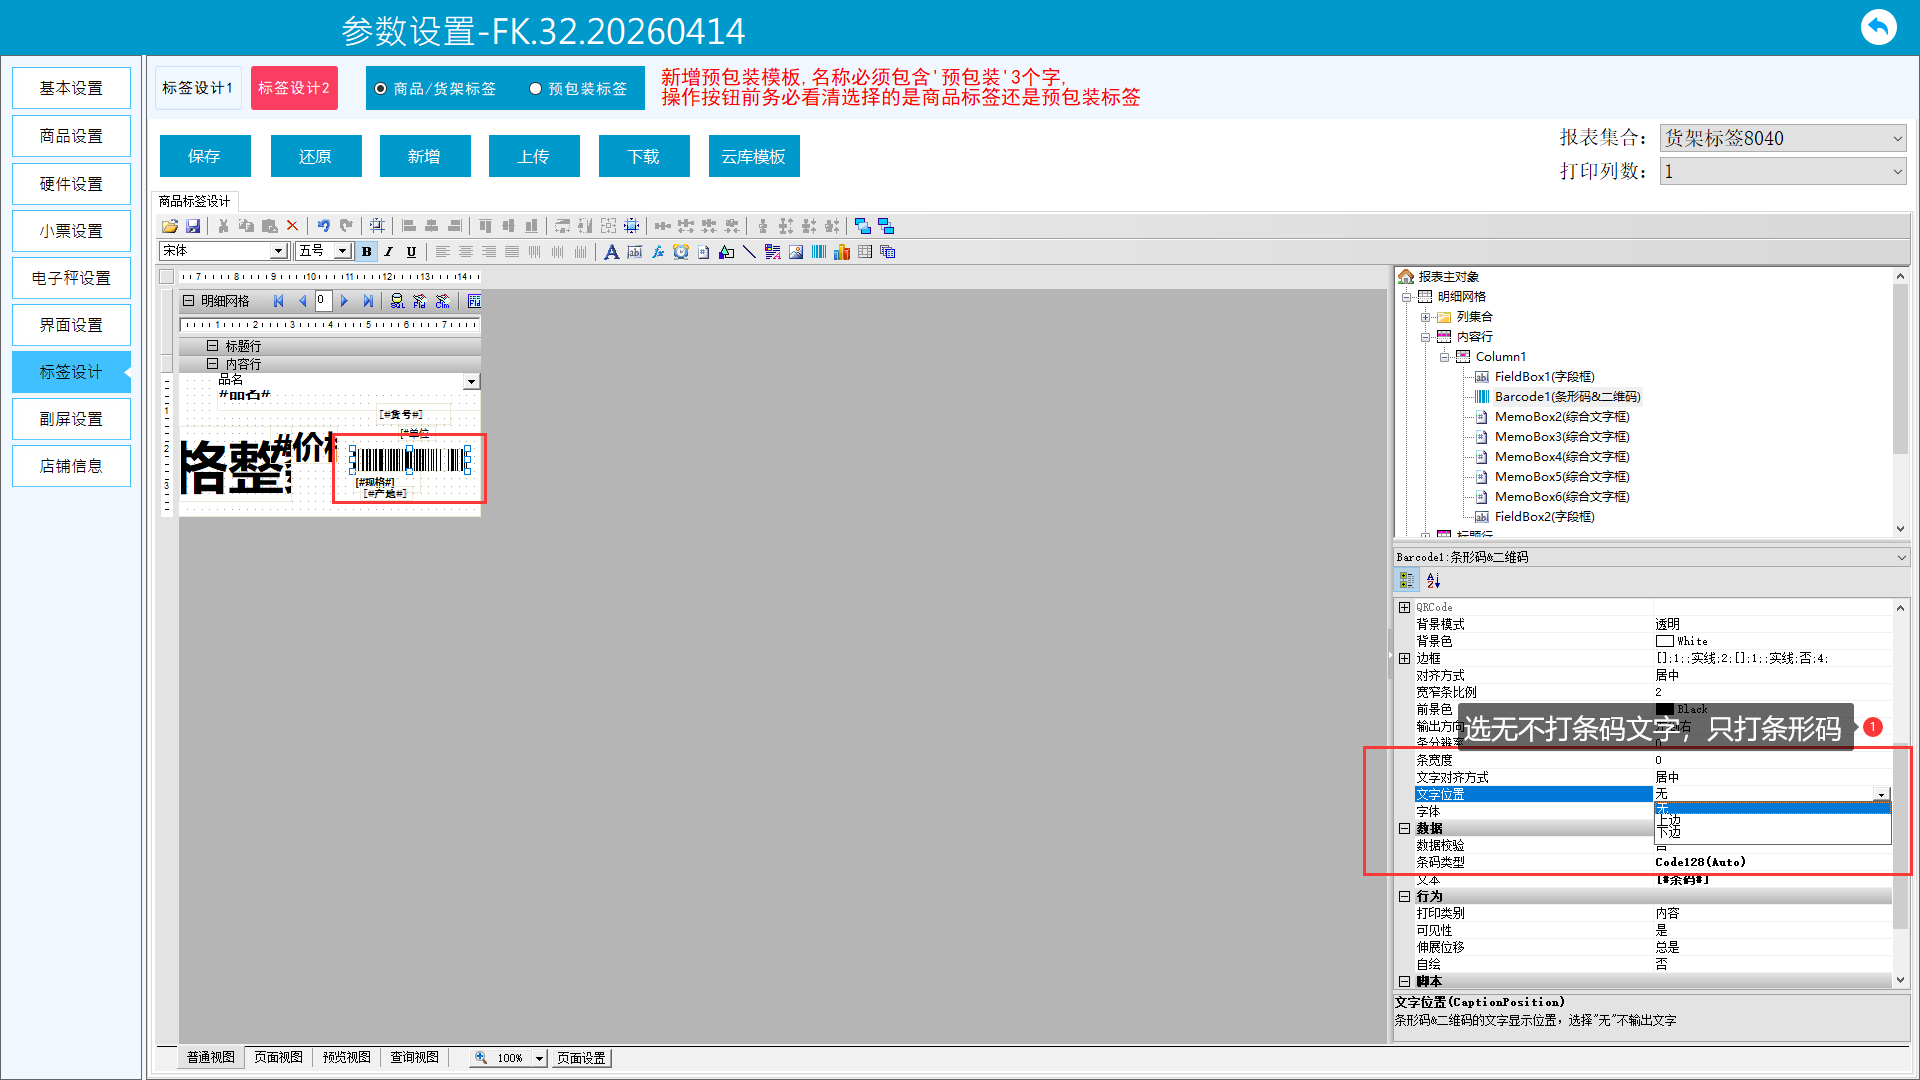
Task: Open the 宋体 font name dropdown
Action: click(278, 251)
